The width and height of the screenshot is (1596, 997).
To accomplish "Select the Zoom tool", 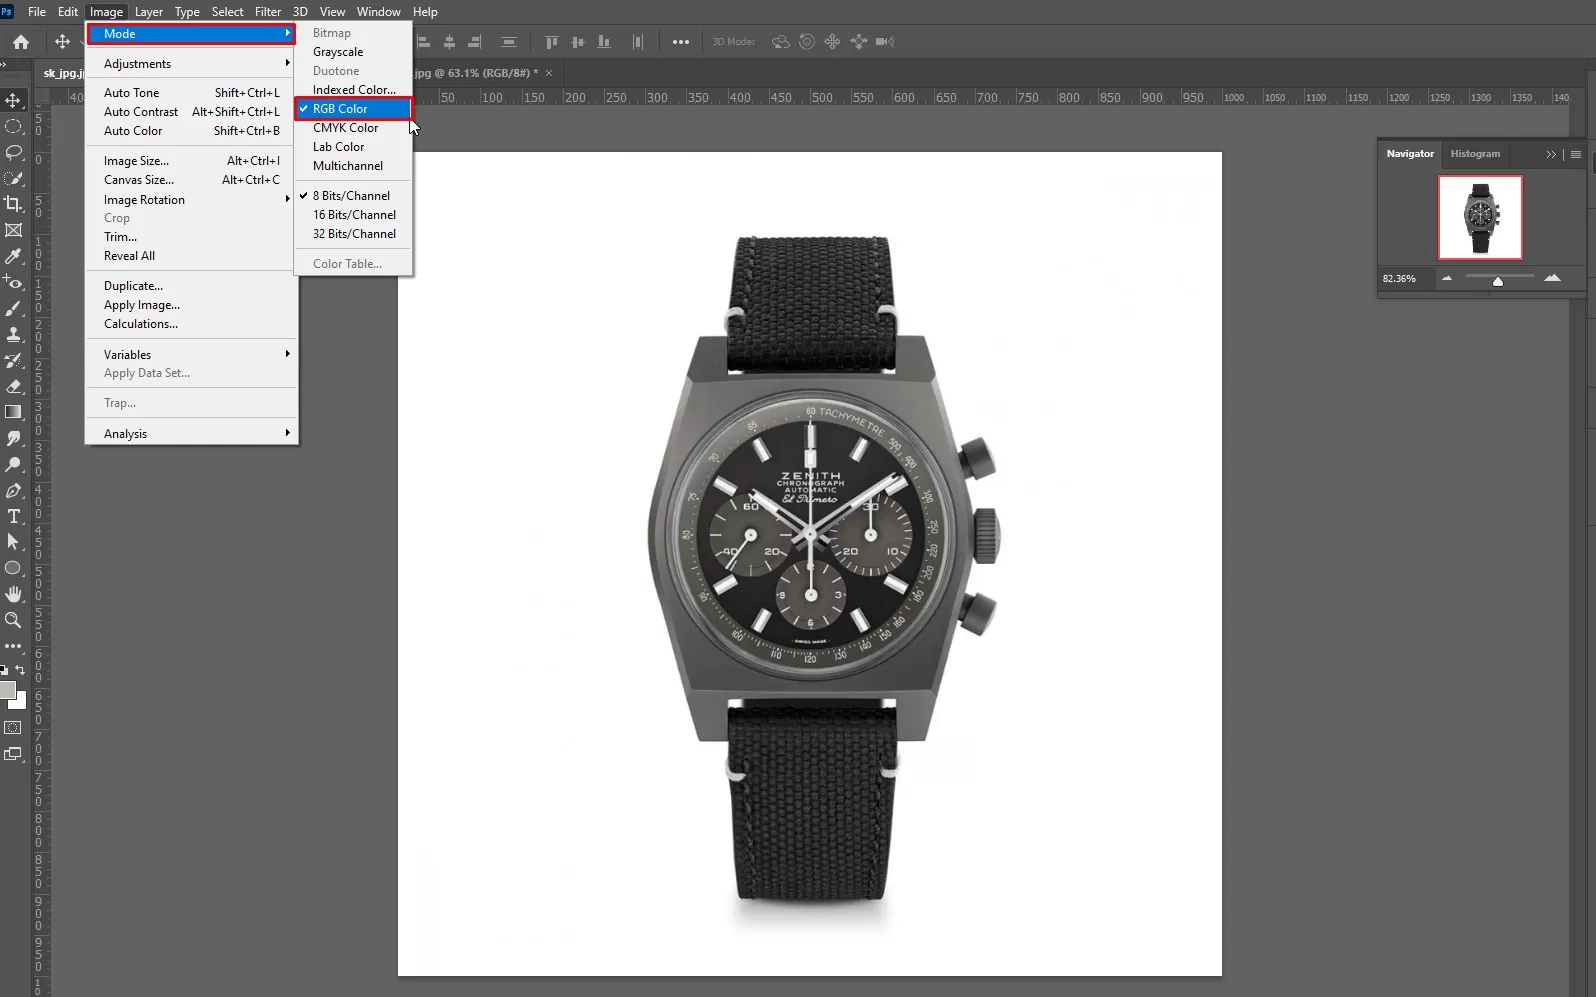I will (13, 620).
